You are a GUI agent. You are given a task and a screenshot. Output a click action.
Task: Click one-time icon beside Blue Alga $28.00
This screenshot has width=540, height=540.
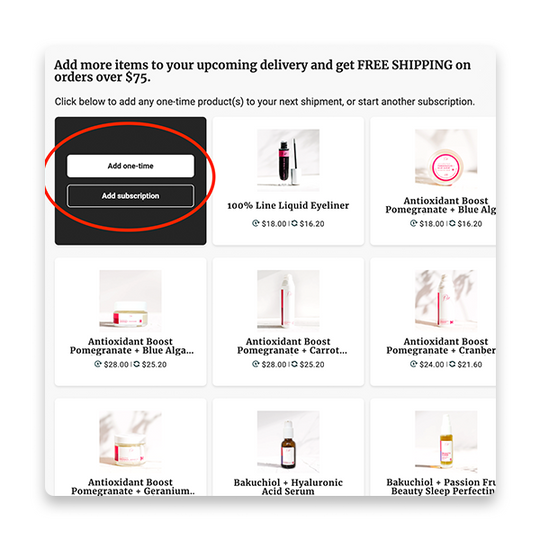[98, 364]
